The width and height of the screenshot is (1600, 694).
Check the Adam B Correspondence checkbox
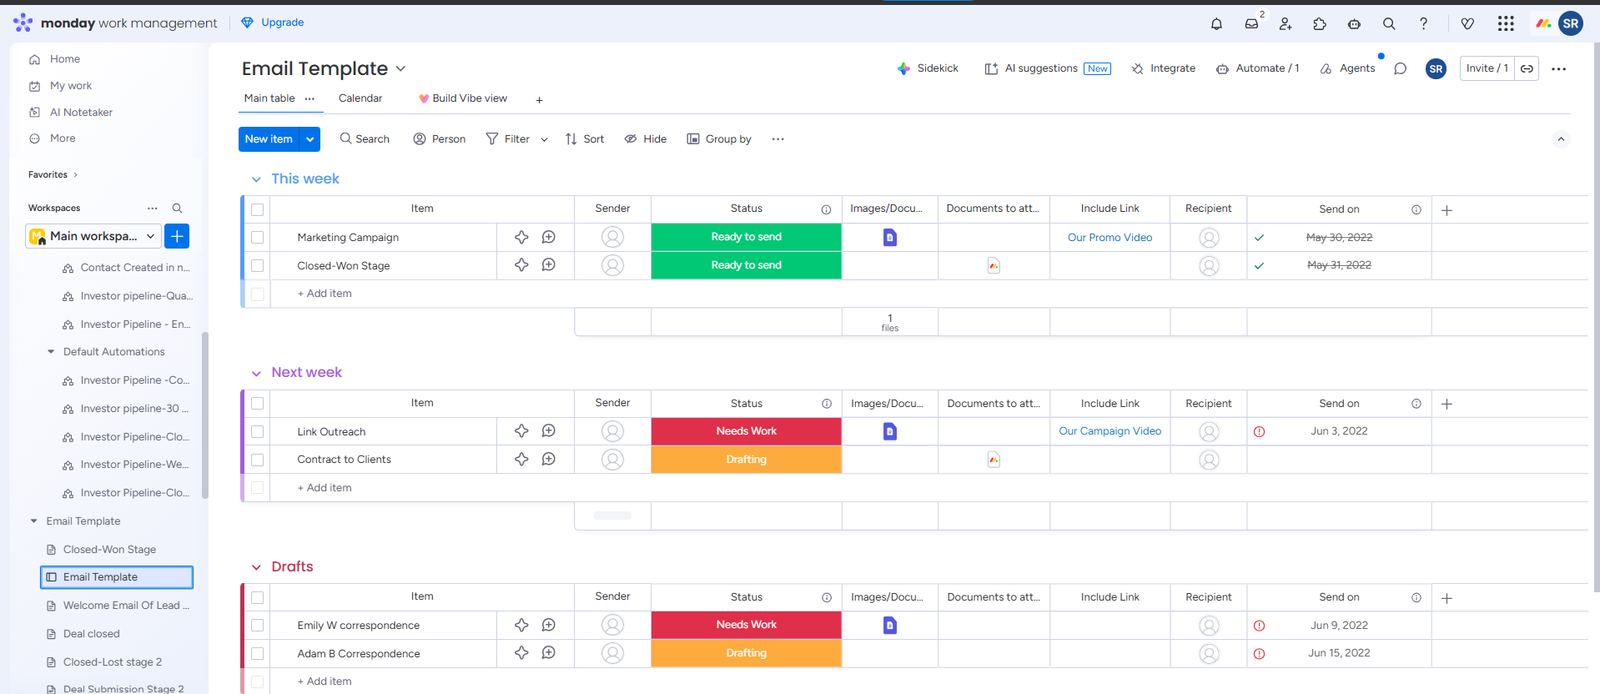(x=257, y=654)
